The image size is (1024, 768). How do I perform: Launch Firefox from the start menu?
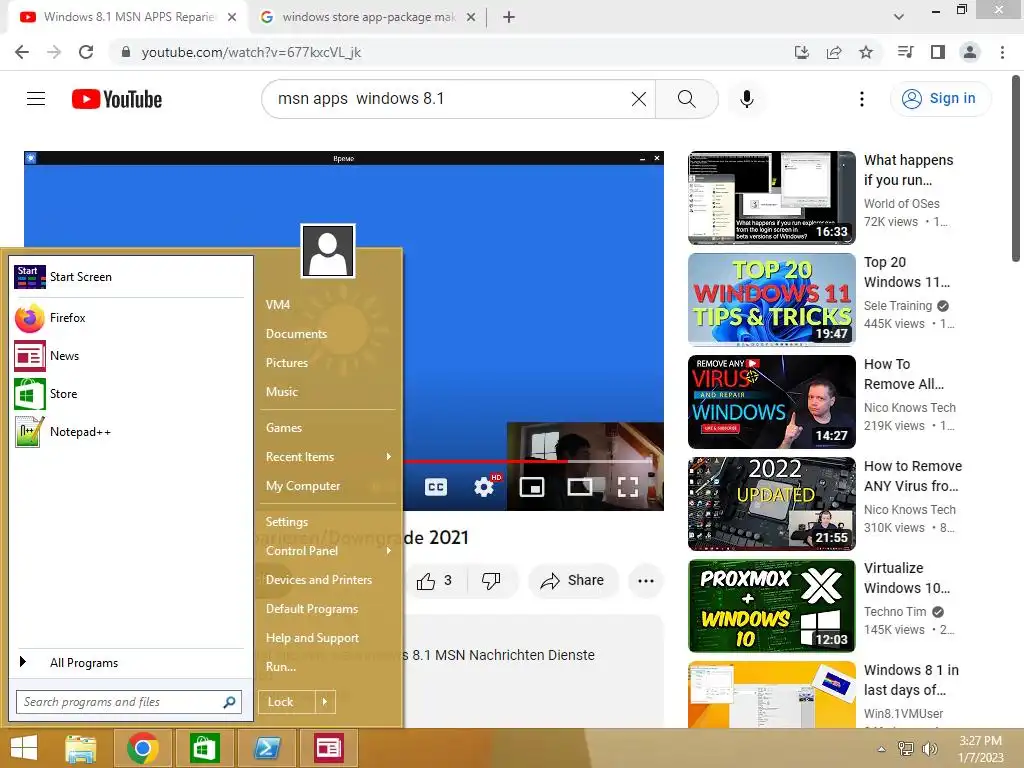pyautogui.click(x=129, y=318)
